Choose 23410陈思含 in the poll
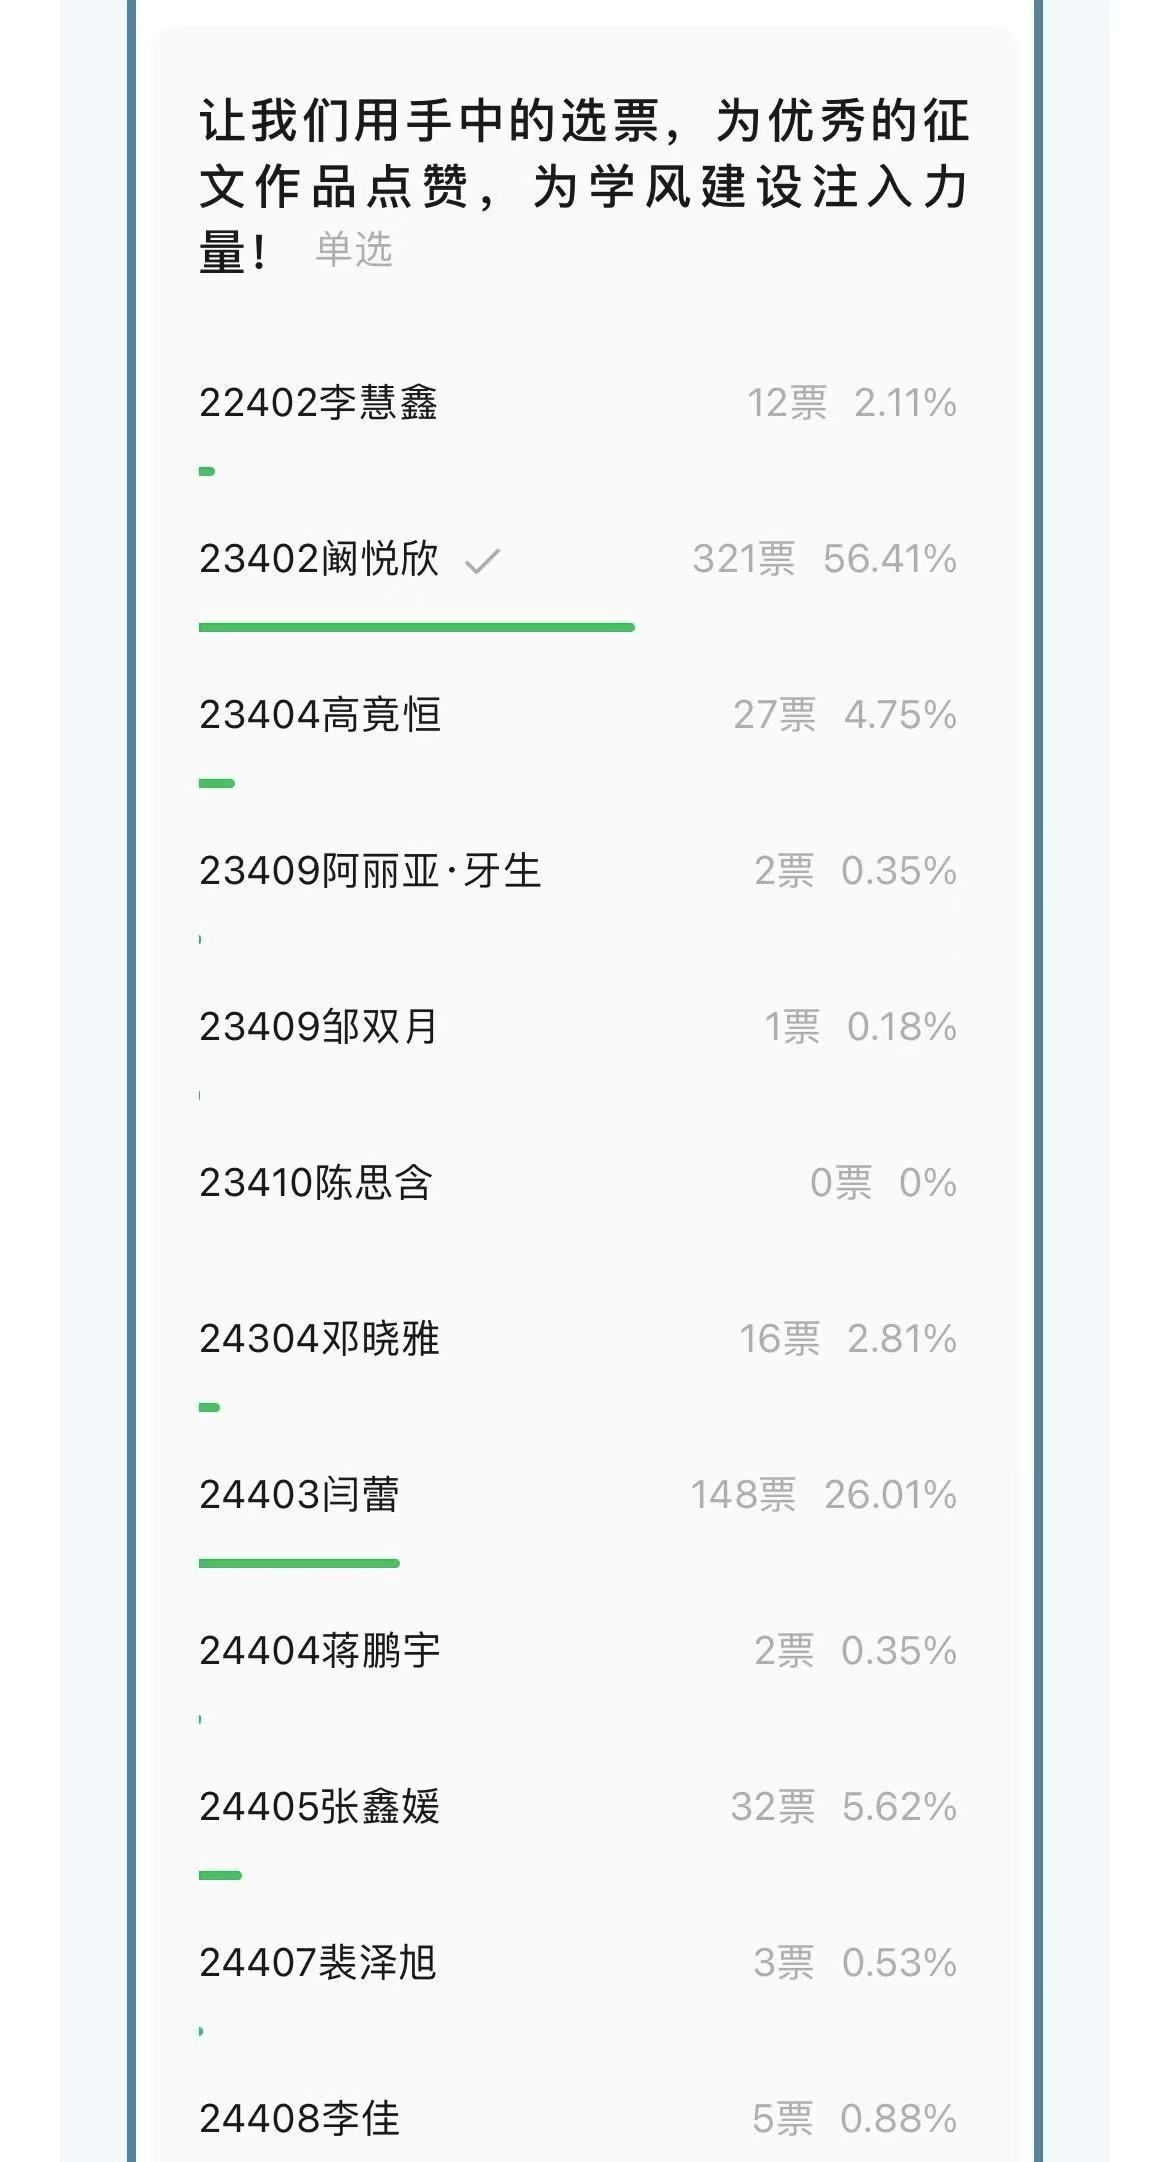This screenshot has width=1170, height=2162. pos(315,1183)
